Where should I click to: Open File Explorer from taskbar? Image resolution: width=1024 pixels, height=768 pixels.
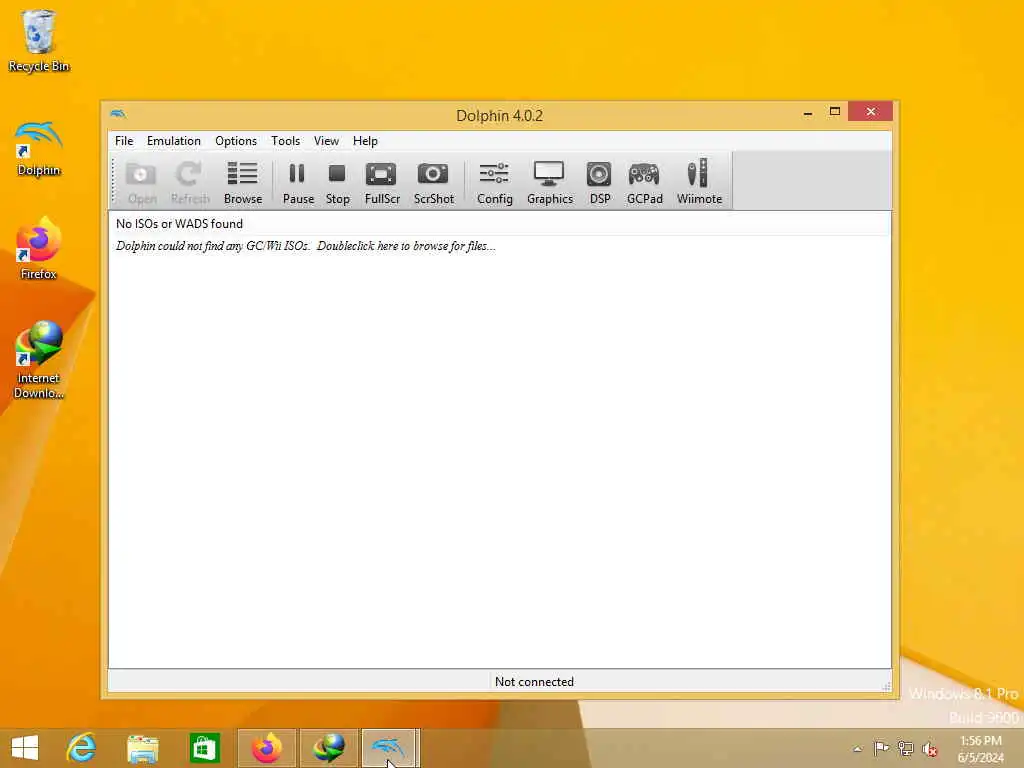142,748
